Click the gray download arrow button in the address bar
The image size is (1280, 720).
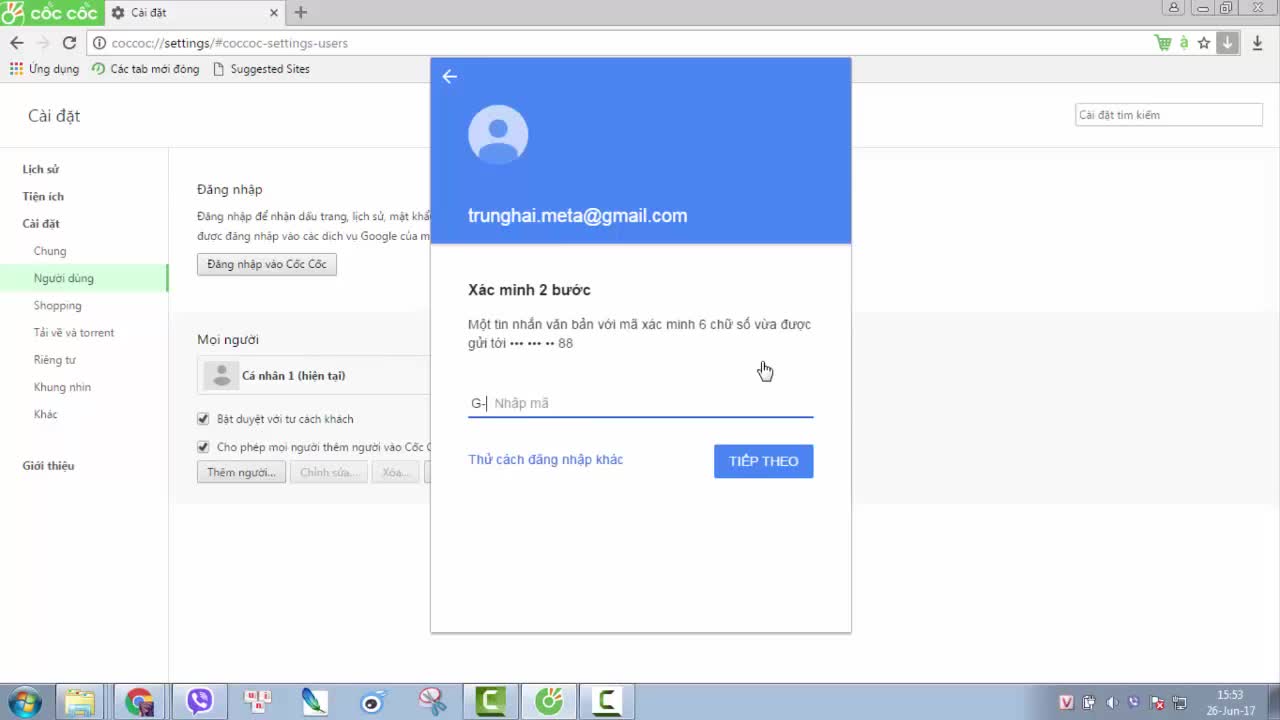1228,43
